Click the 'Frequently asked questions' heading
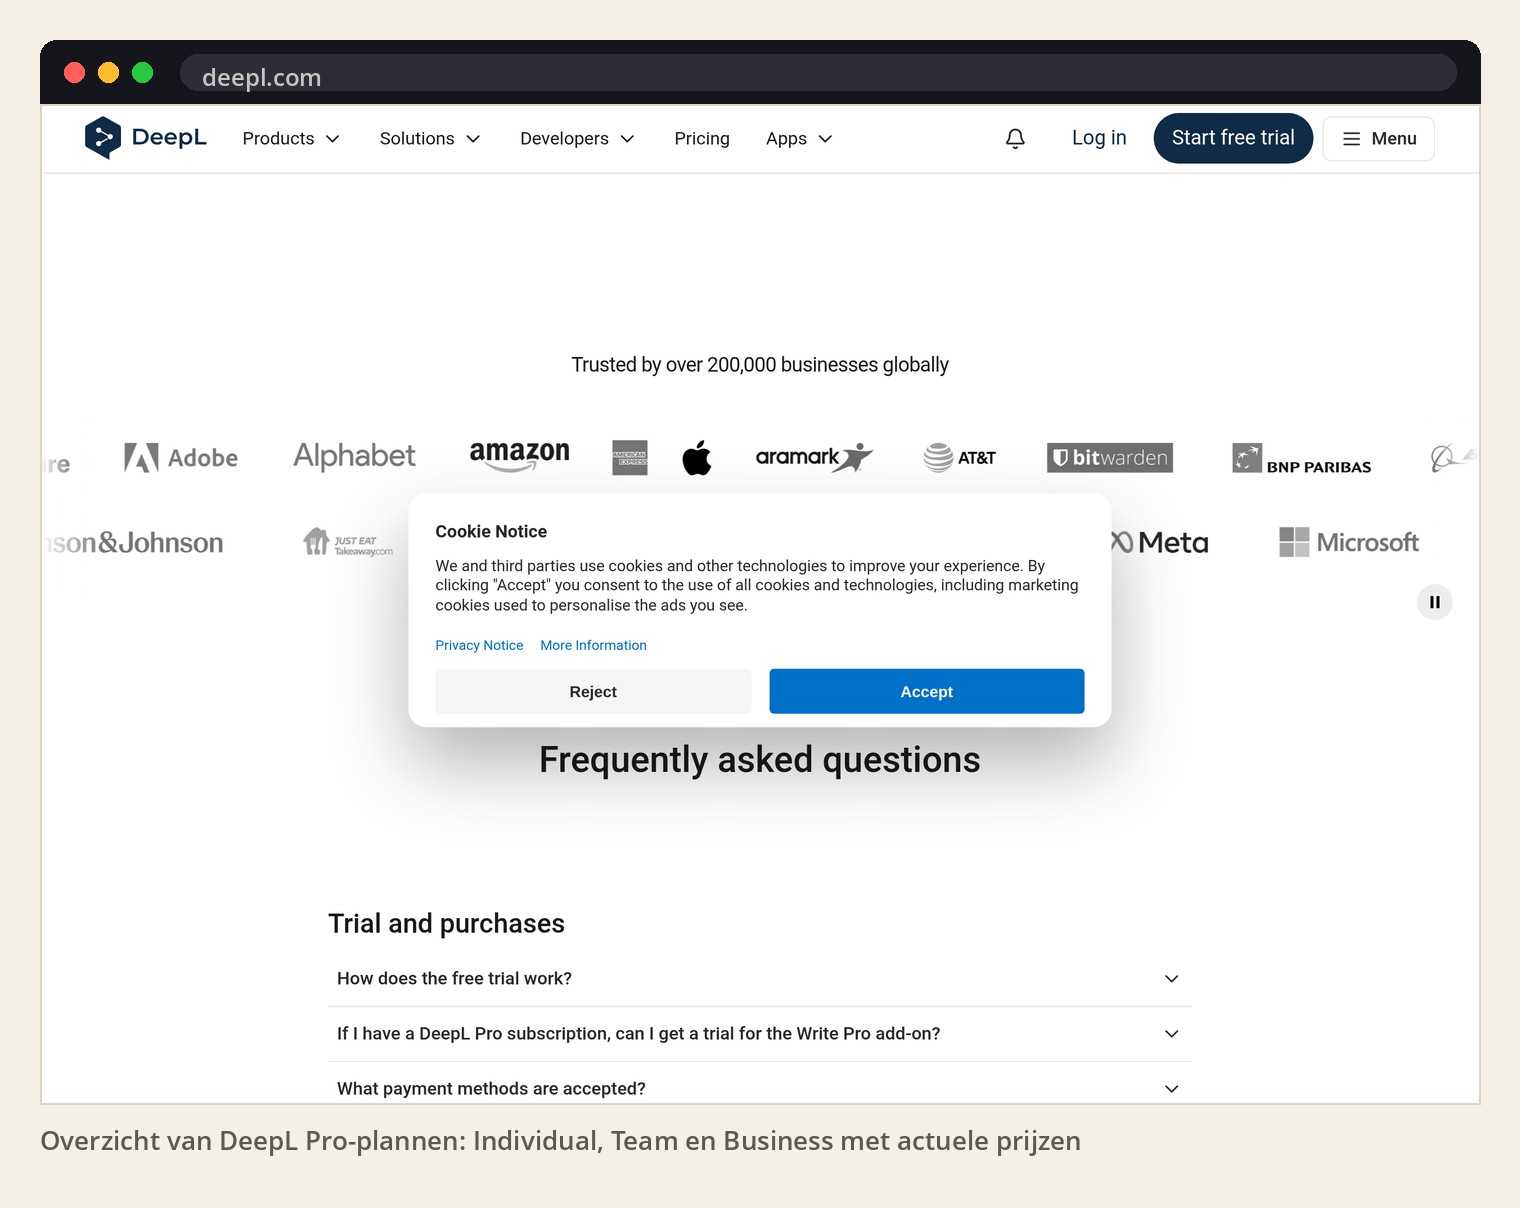1520x1208 pixels. click(760, 760)
